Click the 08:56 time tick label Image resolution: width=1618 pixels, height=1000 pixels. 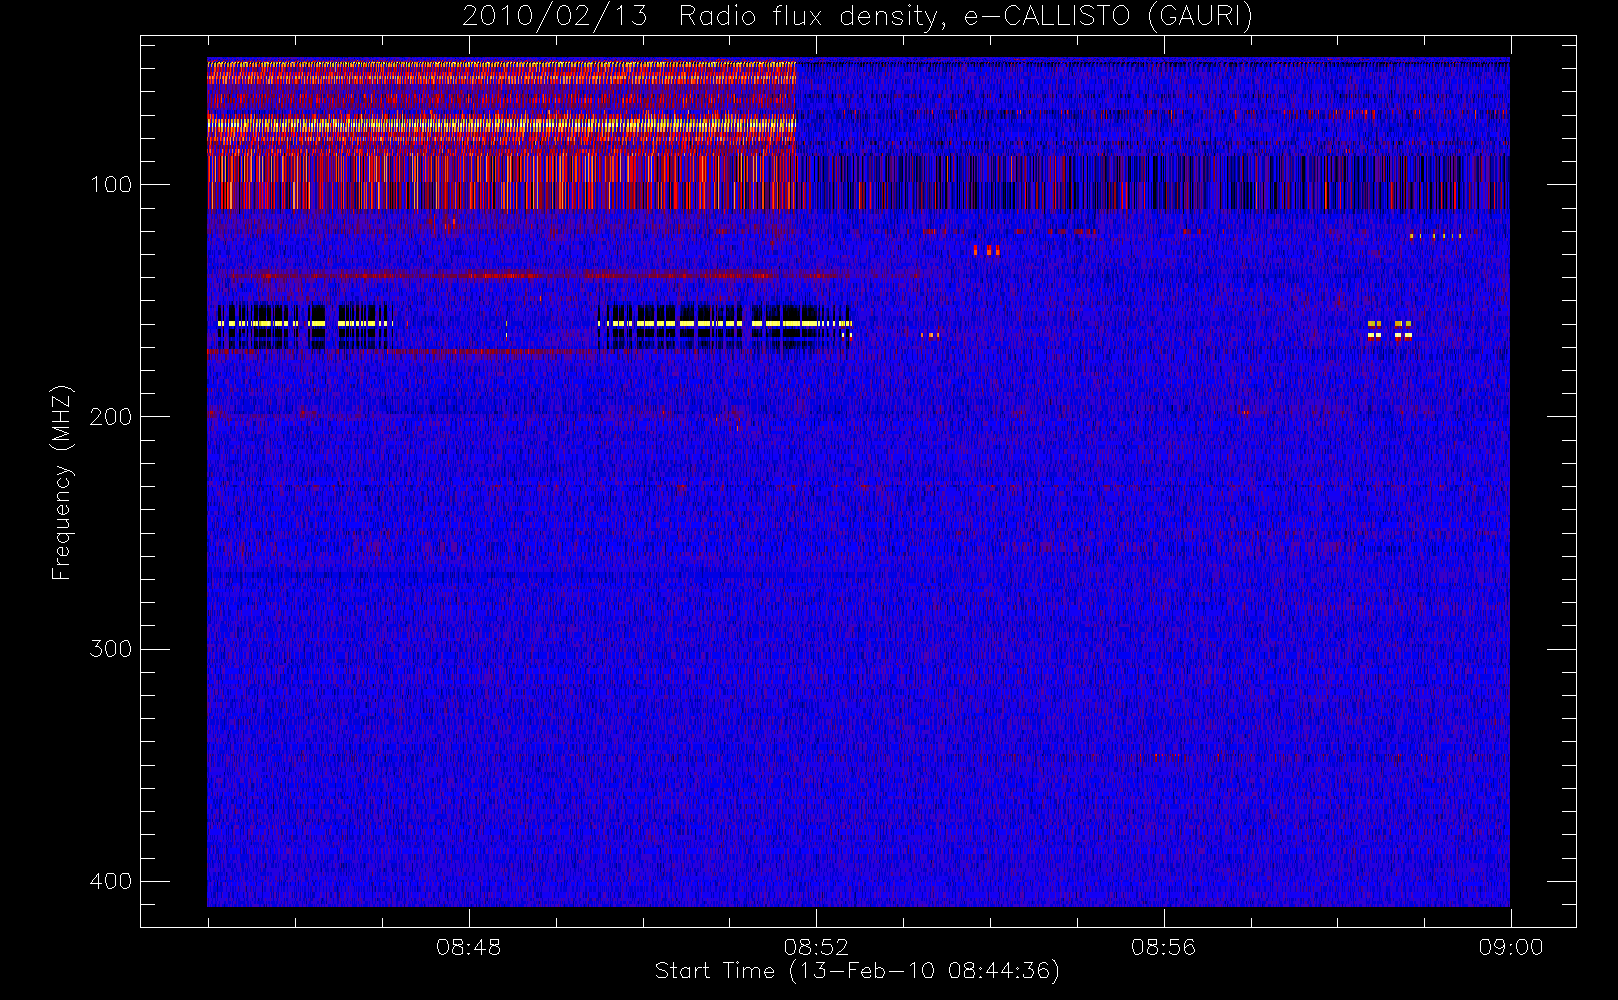(1163, 947)
